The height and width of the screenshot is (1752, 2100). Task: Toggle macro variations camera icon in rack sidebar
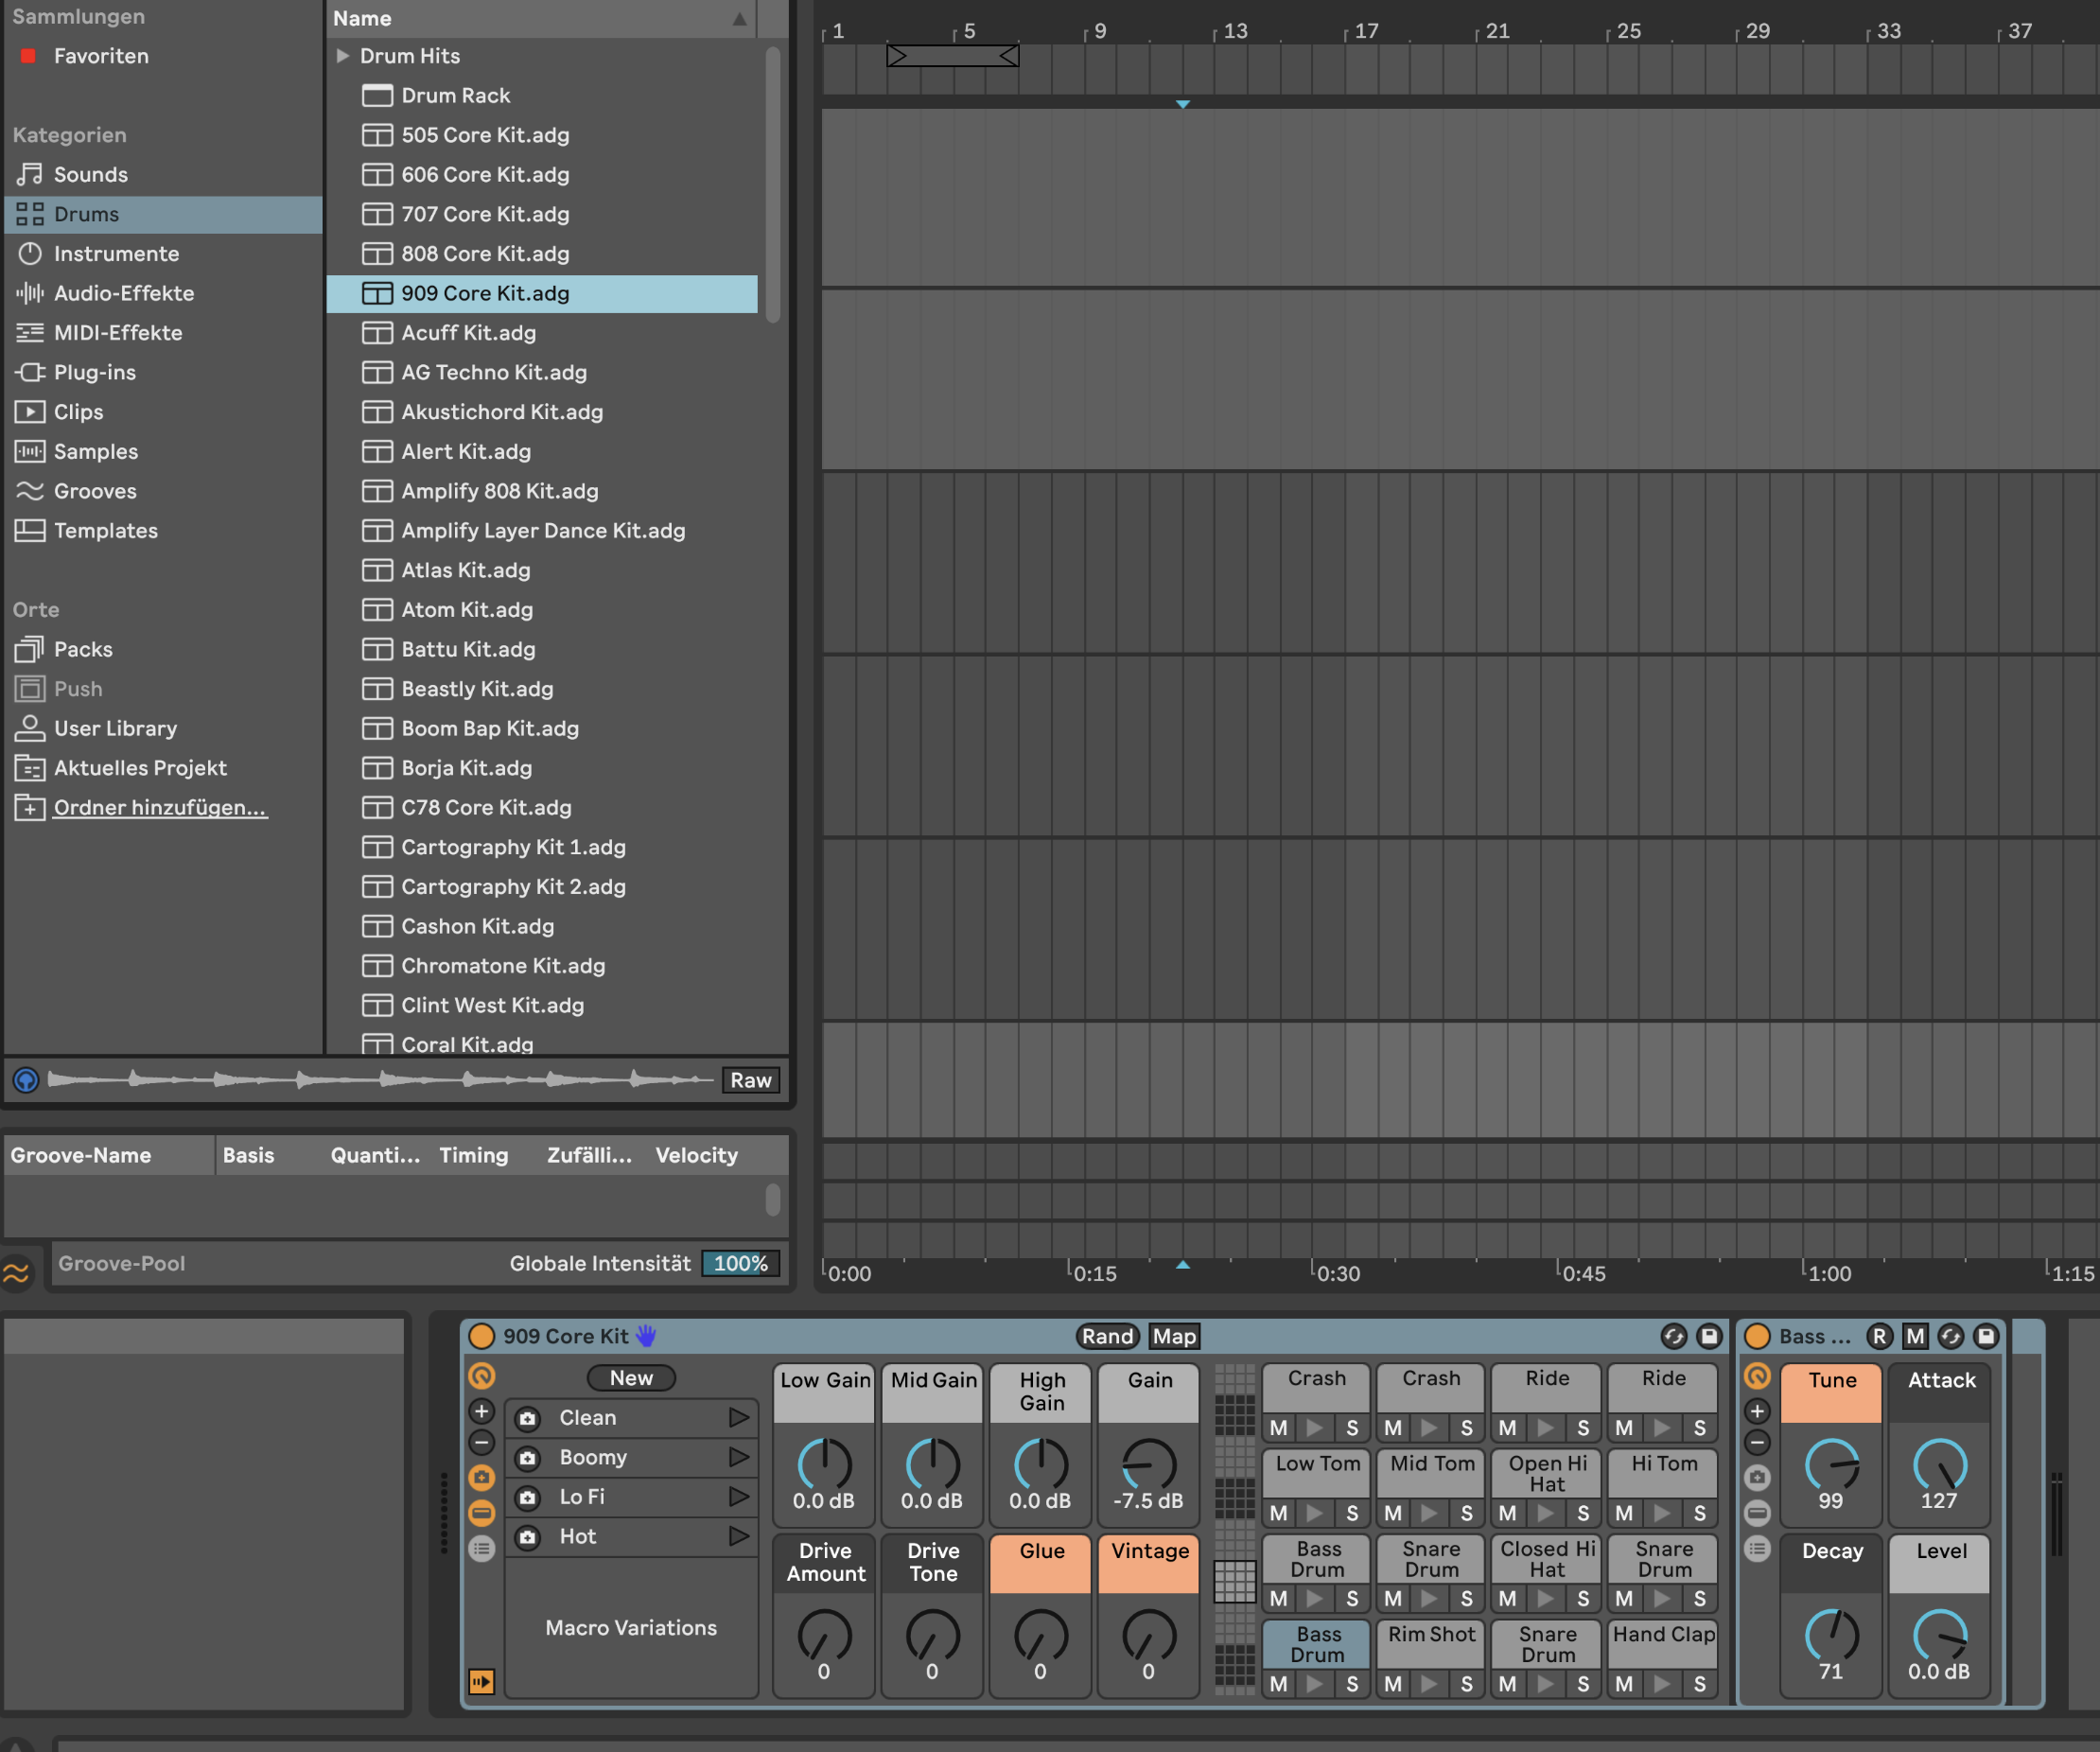[x=481, y=1477]
